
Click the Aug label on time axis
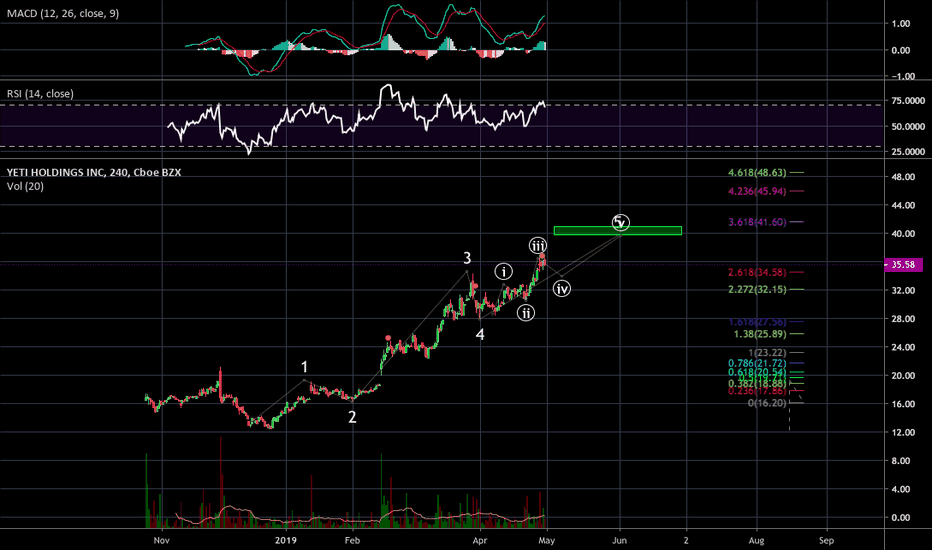pos(756,540)
